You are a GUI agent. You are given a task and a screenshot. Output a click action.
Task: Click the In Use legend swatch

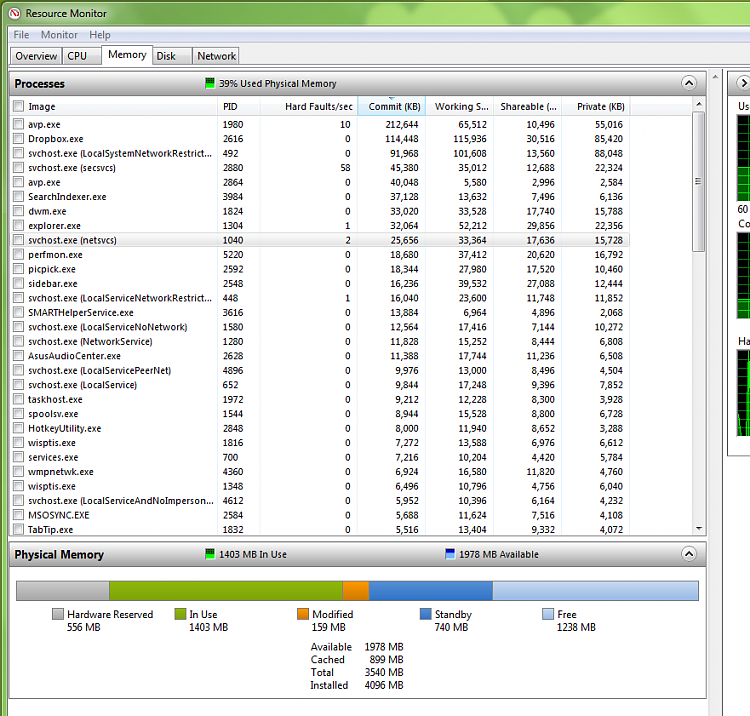click(180, 614)
